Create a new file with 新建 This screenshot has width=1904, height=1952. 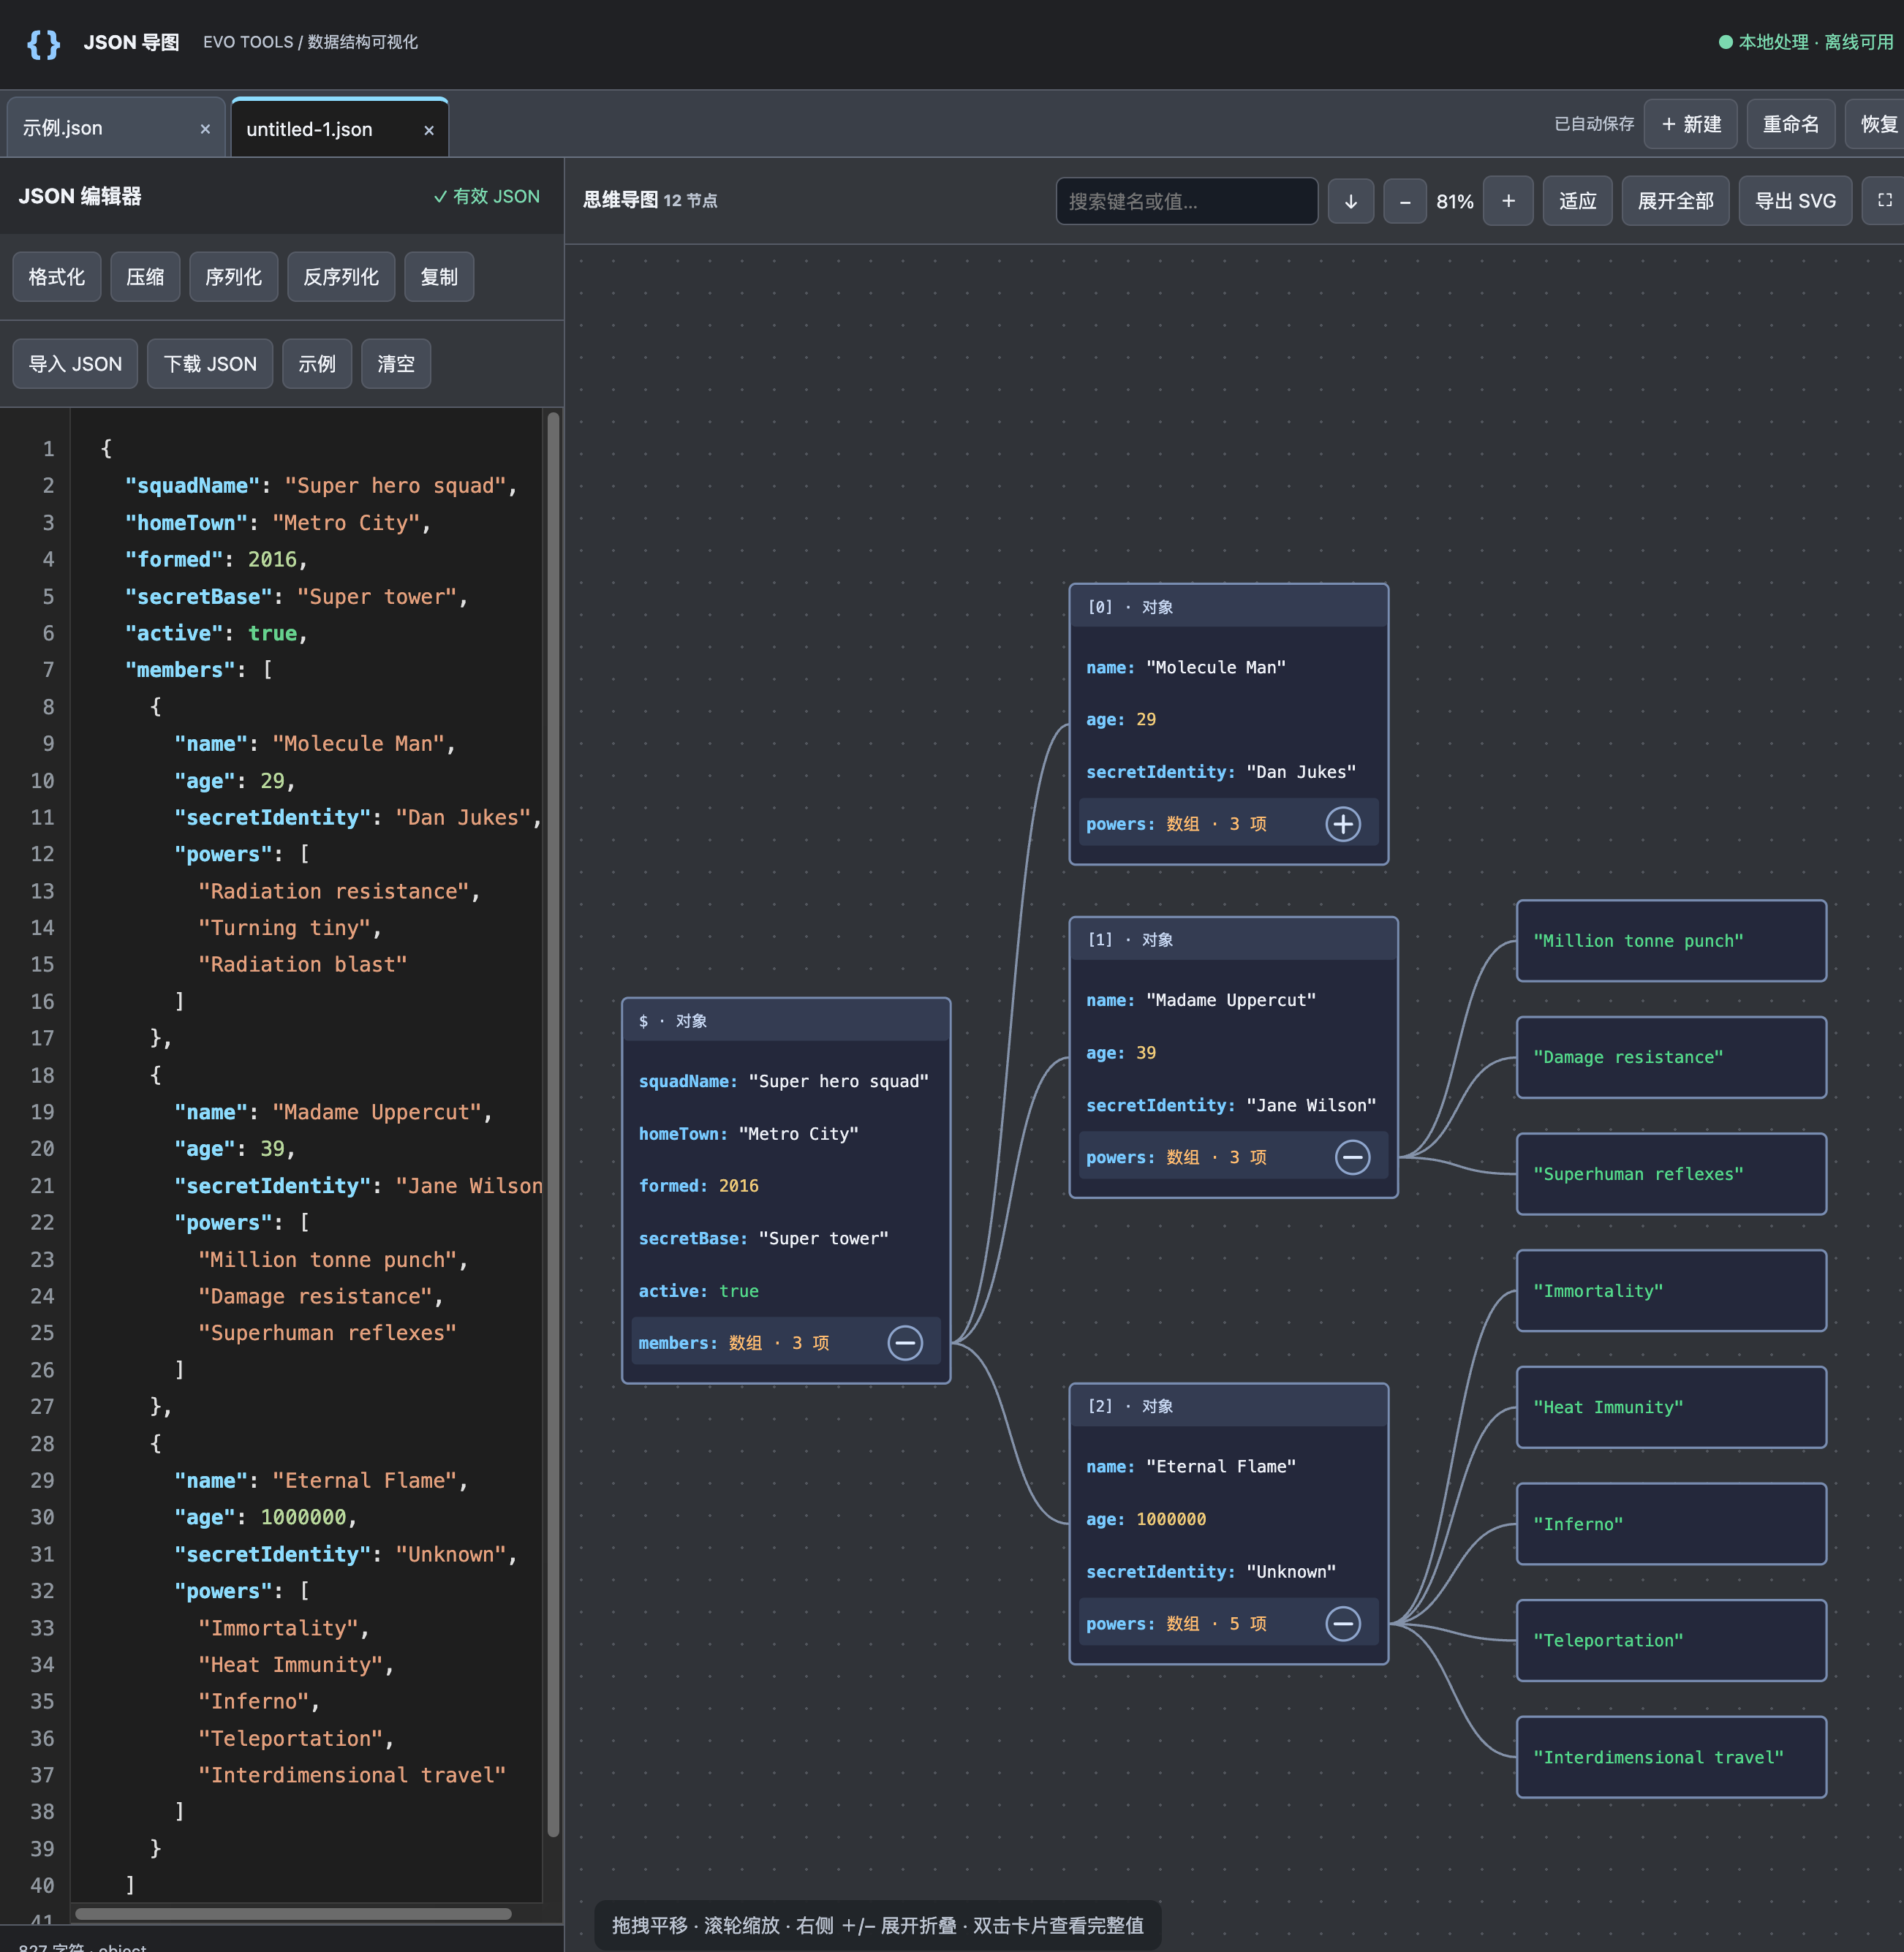(x=1690, y=124)
